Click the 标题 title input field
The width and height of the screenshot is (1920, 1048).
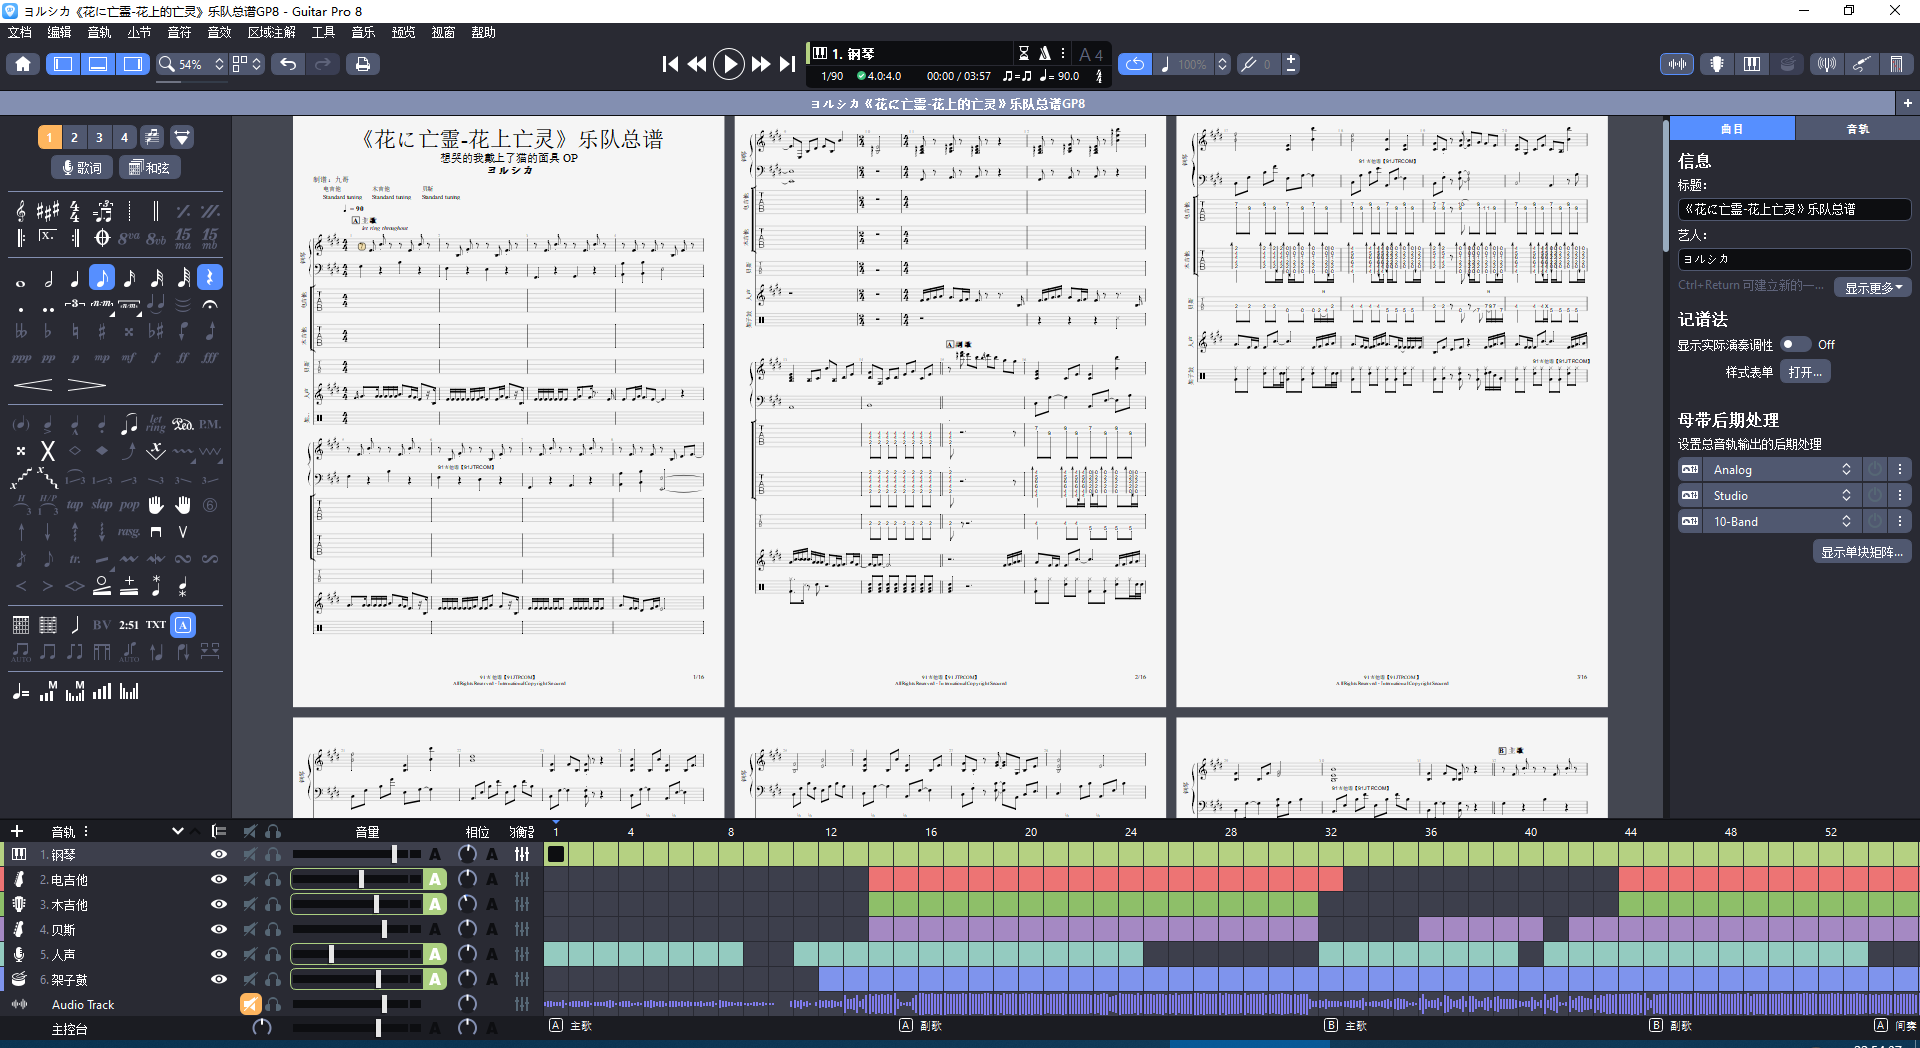[x=1794, y=209]
